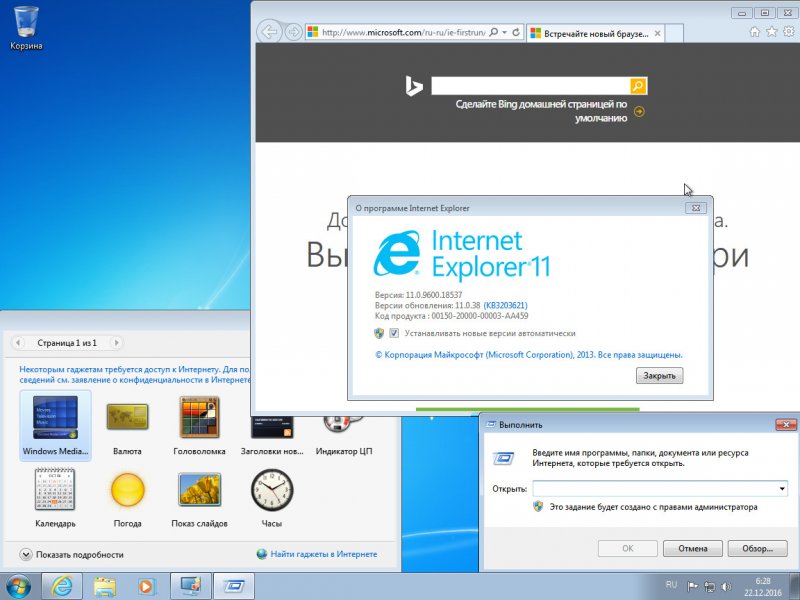
Task: Open the address bar search dropdown arrow
Action: pyautogui.click(x=505, y=32)
